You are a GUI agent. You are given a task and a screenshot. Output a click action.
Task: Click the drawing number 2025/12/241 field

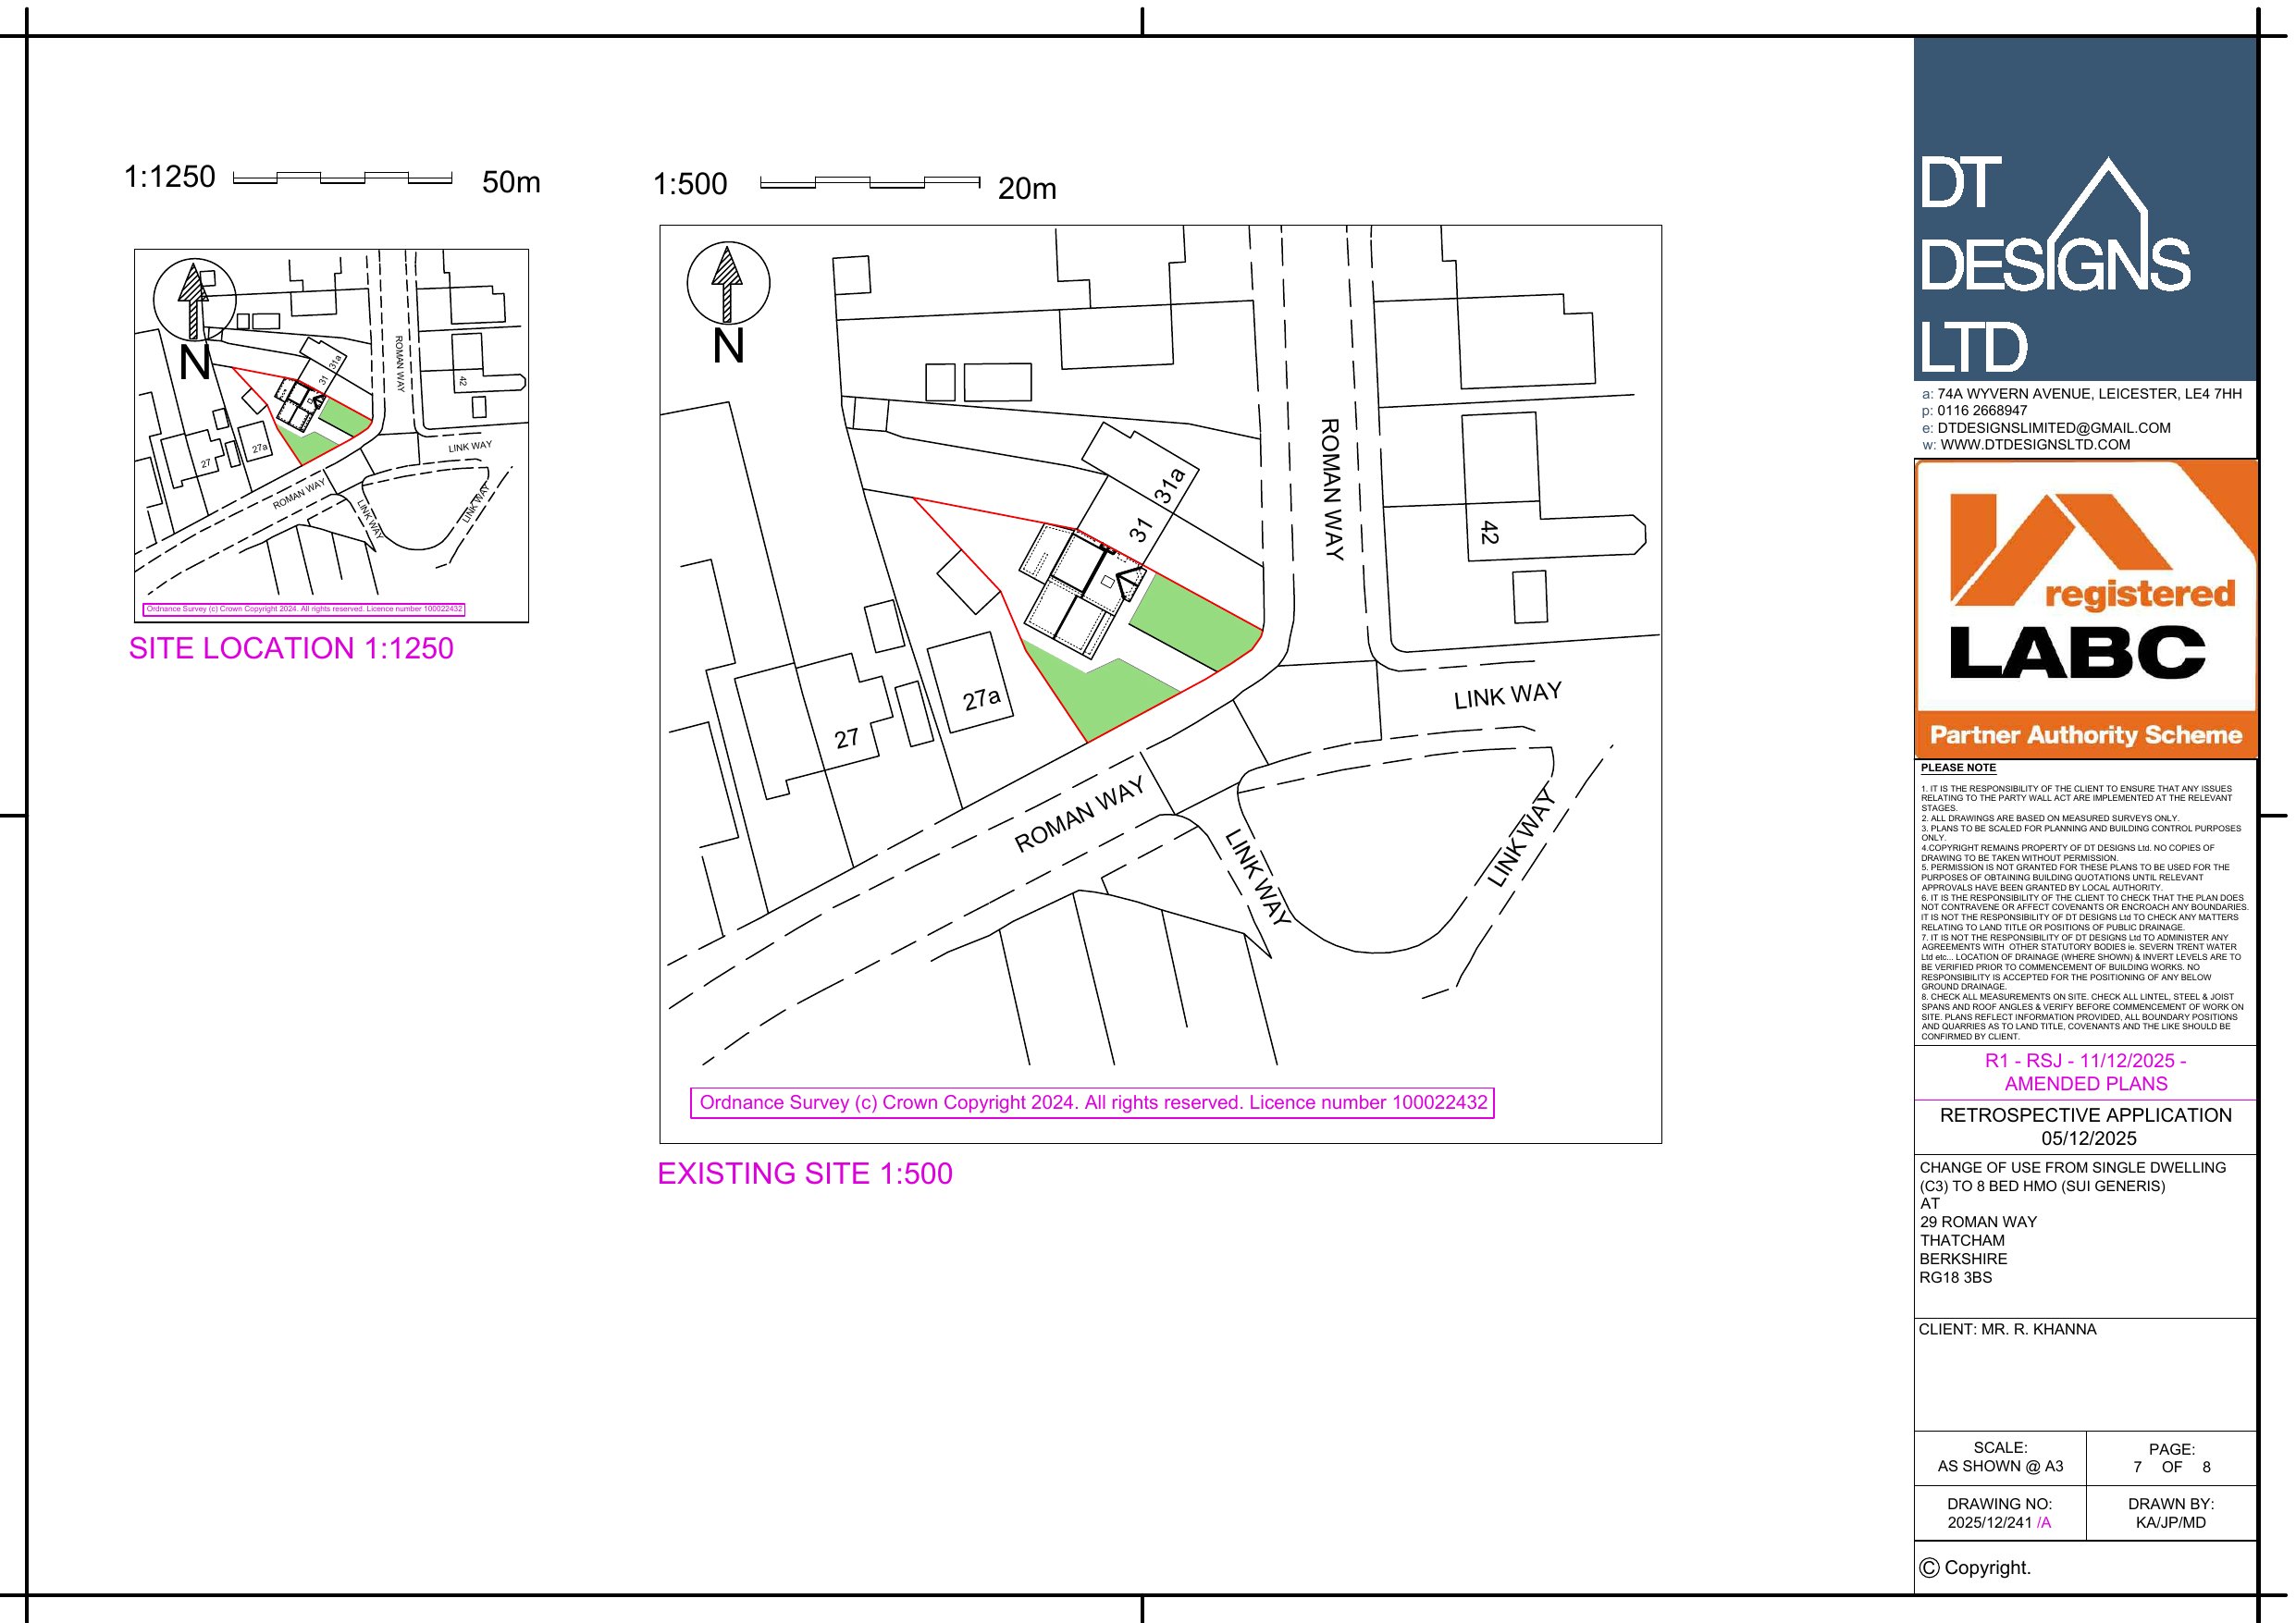(x=1997, y=1523)
